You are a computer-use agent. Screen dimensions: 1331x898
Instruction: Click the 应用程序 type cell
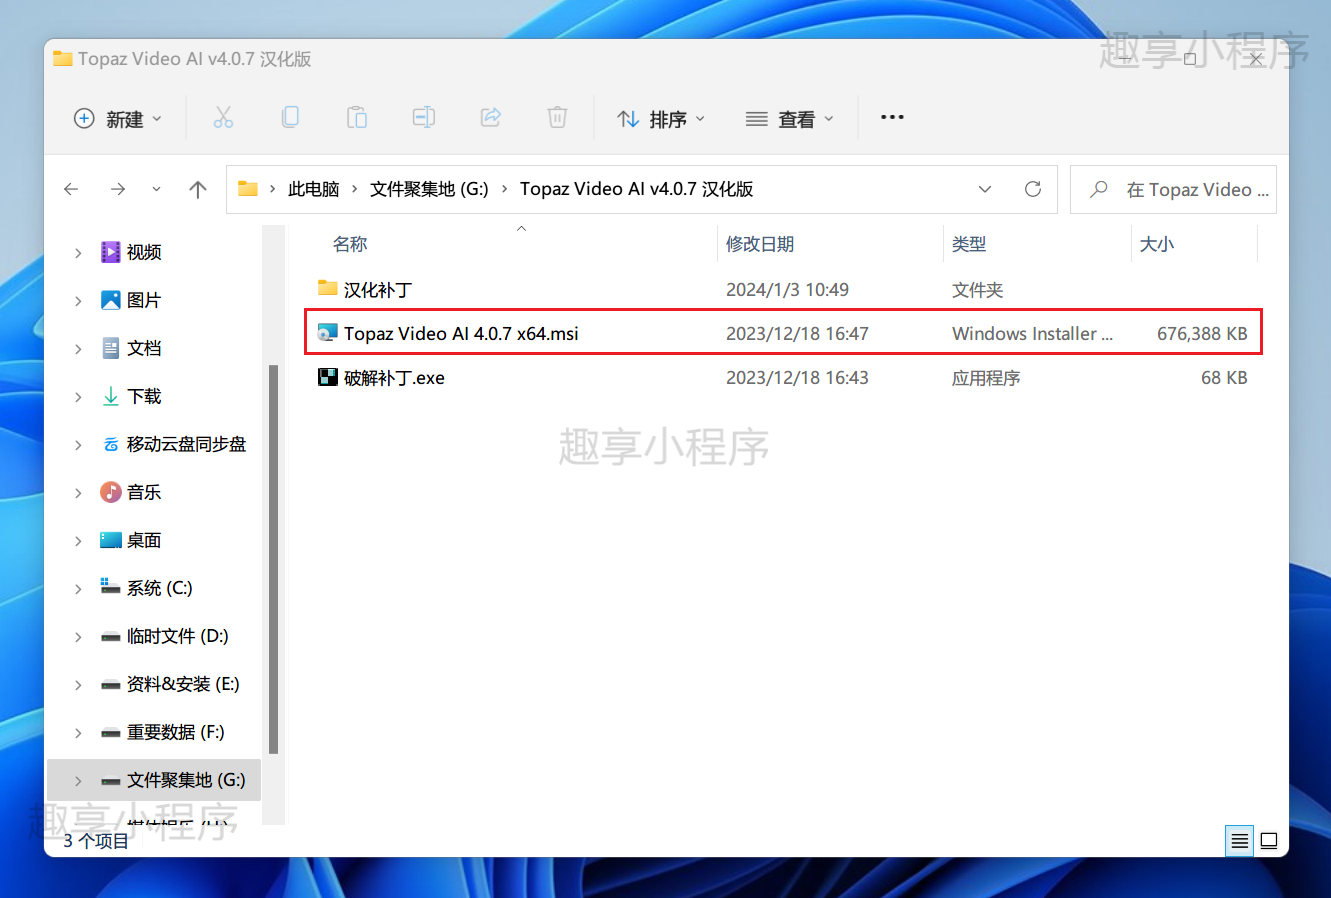tap(986, 378)
